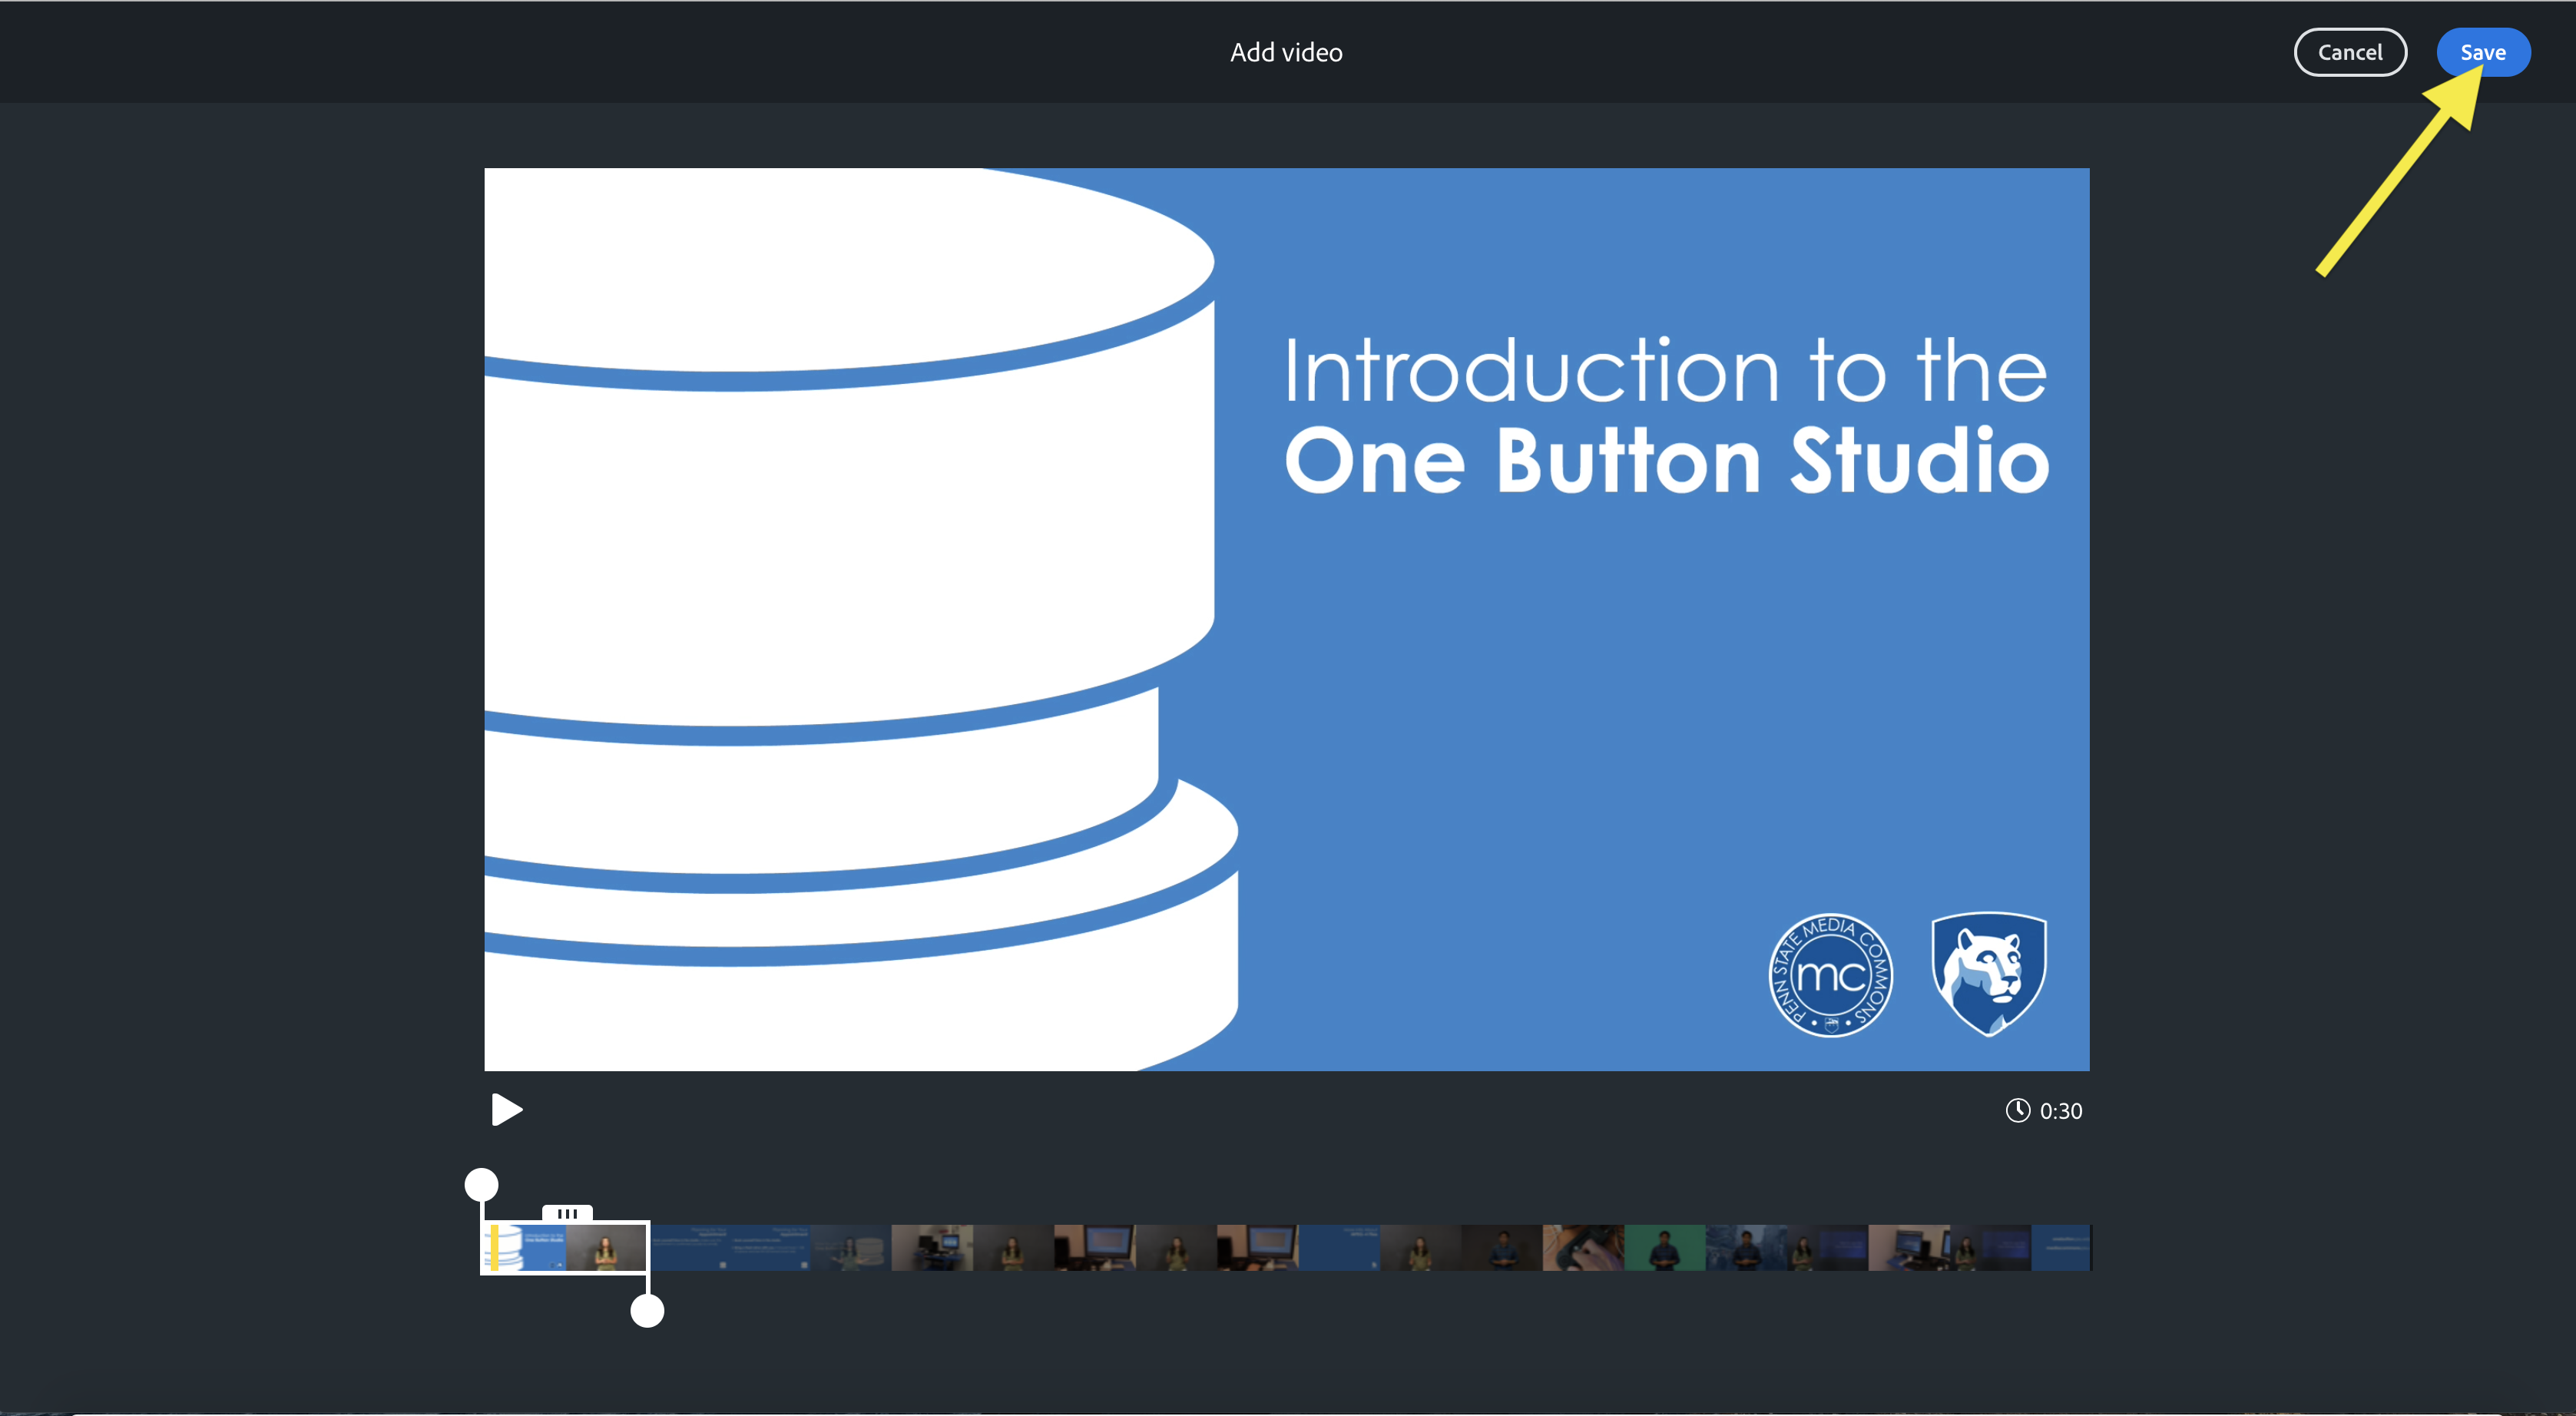Click the Cancel button

click(x=2350, y=52)
